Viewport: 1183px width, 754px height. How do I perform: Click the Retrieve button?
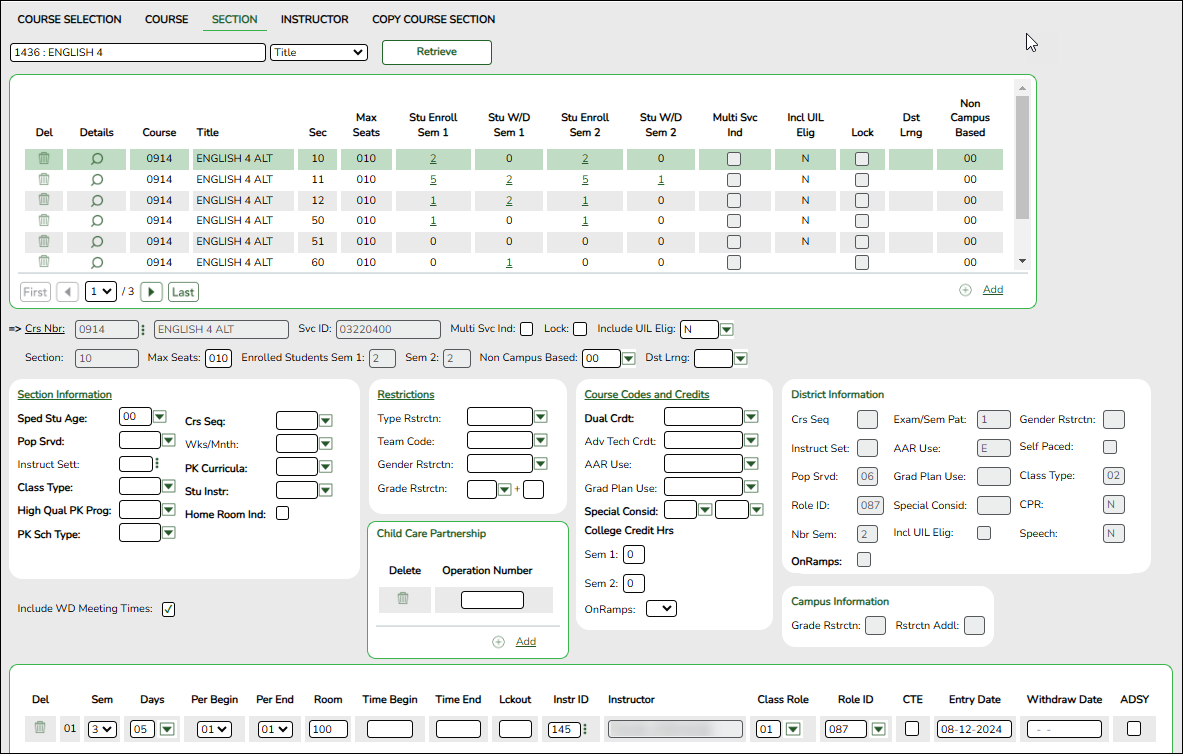coord(436,52)
